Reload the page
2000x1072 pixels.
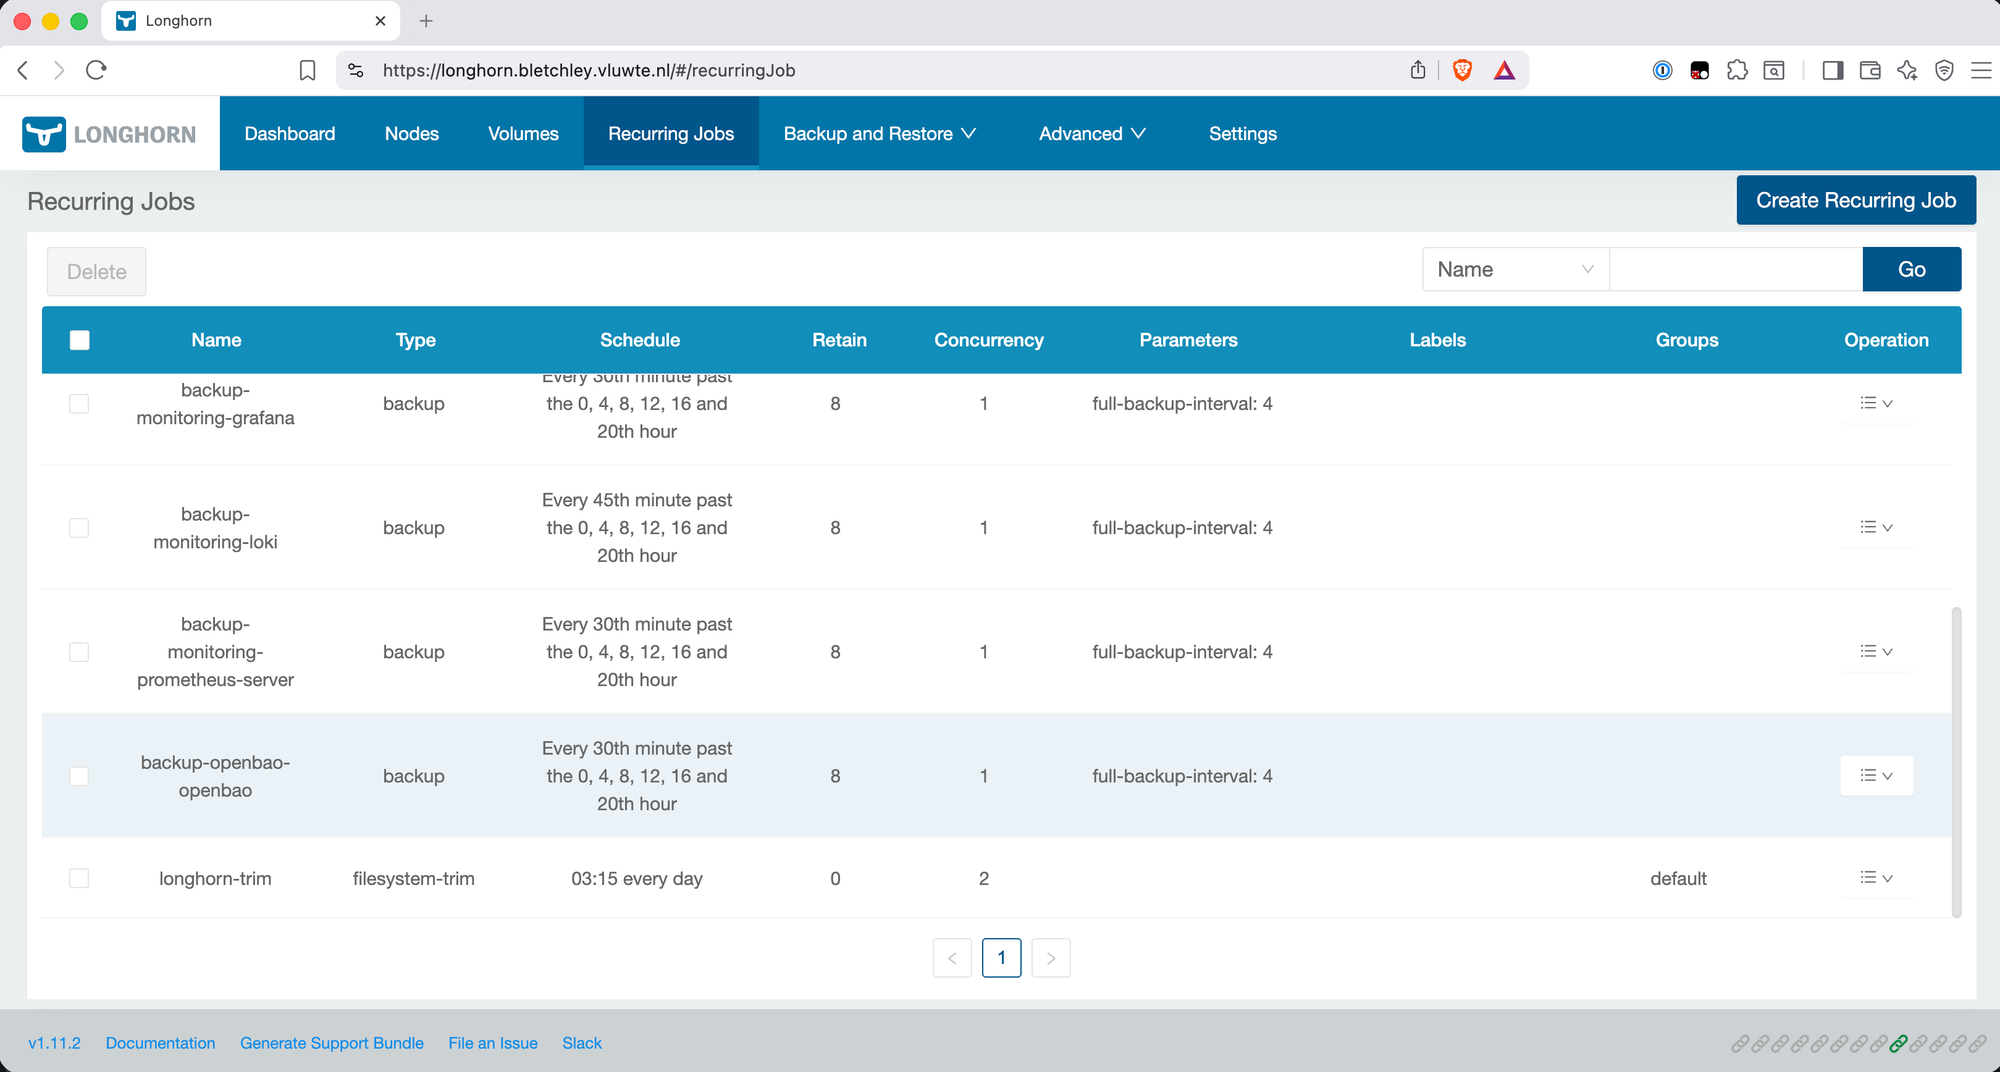tap(96, 70)
